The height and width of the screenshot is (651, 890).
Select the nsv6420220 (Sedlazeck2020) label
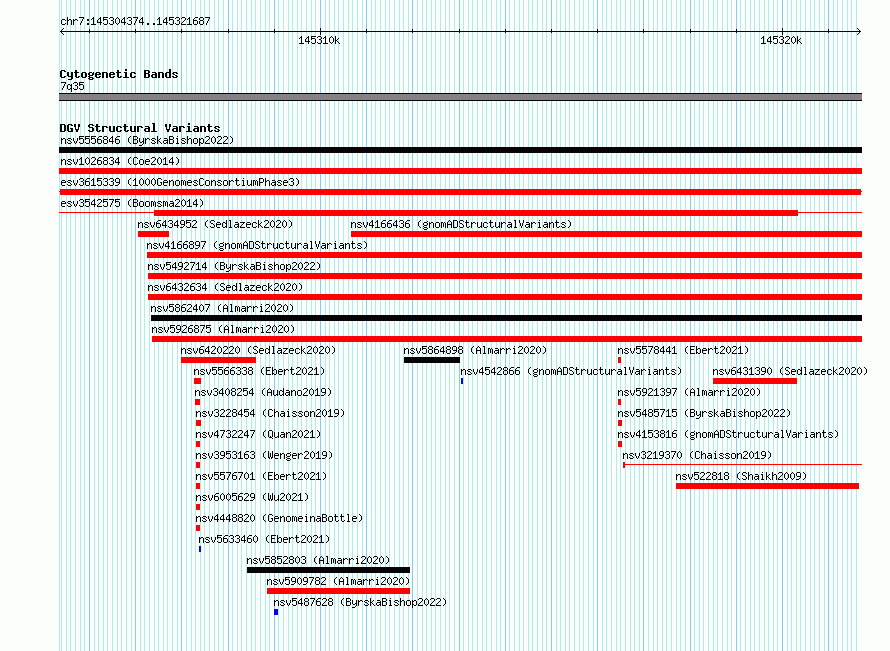click(258, 350)
